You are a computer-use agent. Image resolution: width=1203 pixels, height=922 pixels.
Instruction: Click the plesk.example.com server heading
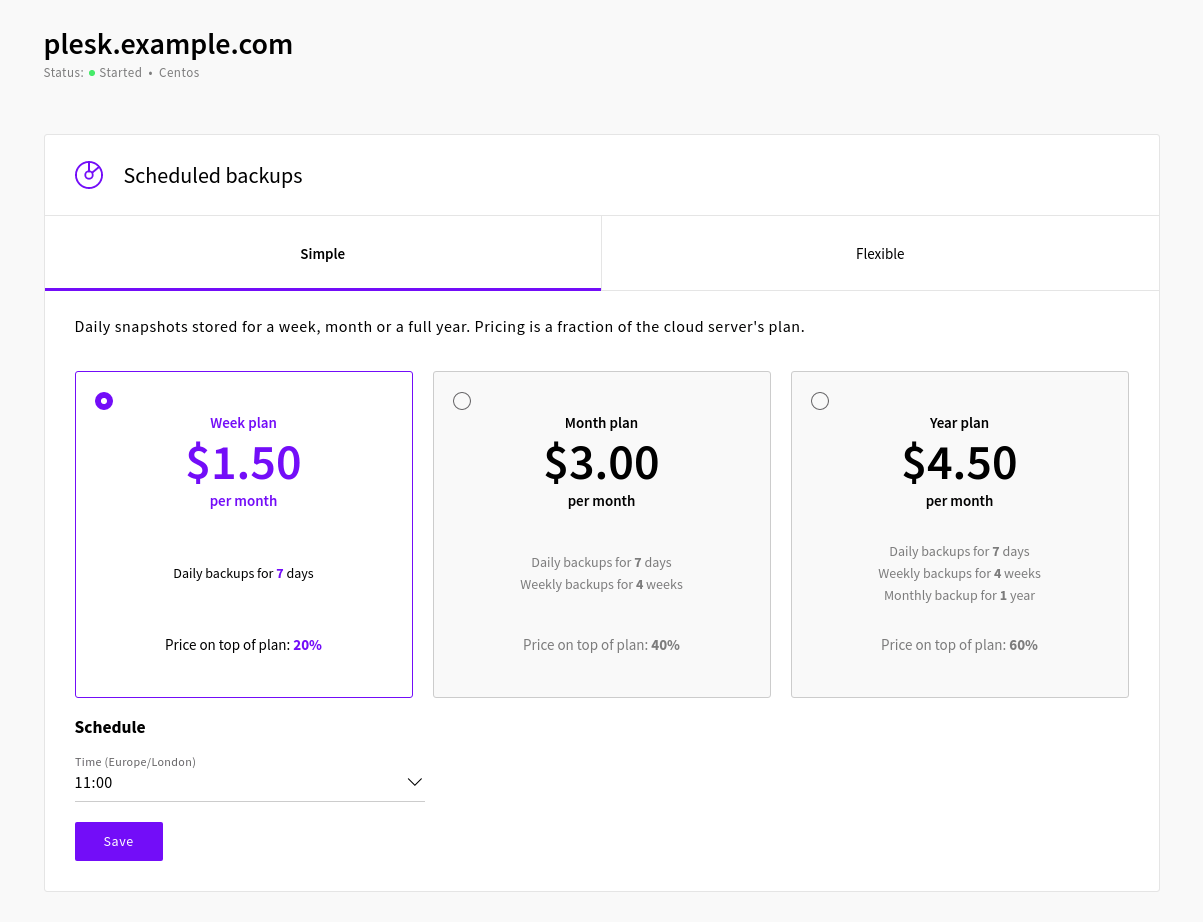click(168, 45)
